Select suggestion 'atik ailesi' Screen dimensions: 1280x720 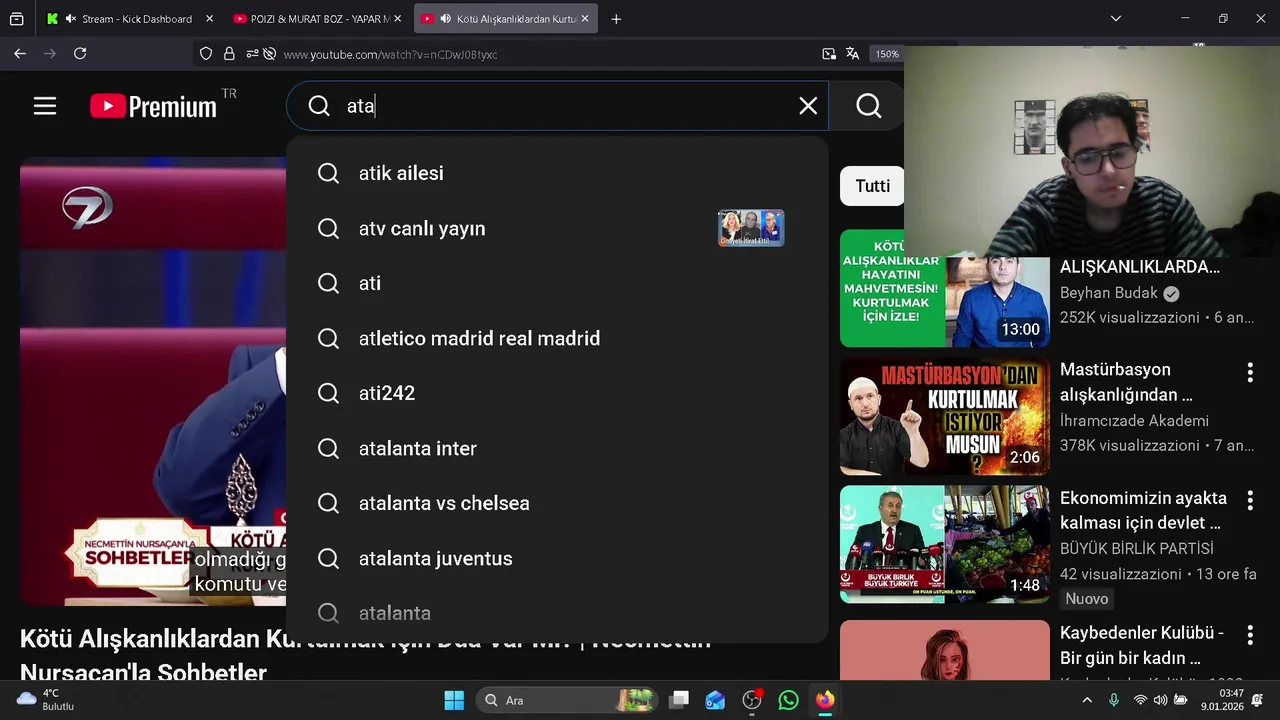557,173
